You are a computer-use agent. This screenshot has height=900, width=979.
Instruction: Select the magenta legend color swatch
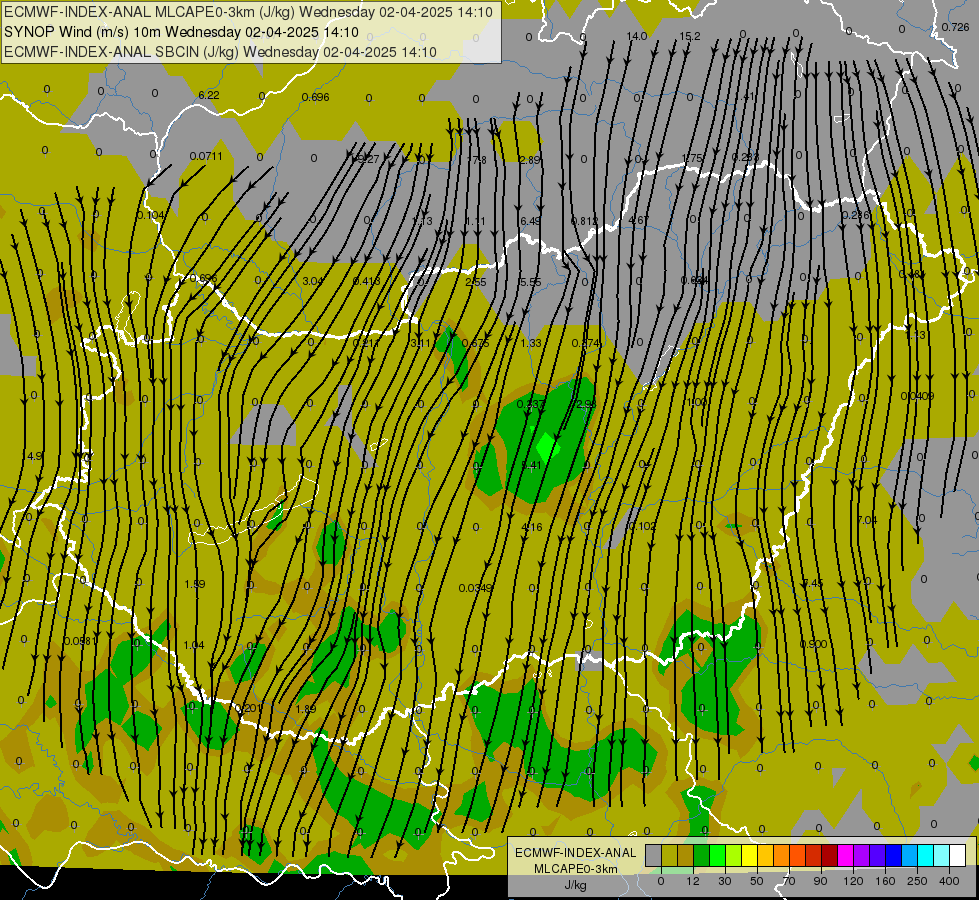[845, 855]
